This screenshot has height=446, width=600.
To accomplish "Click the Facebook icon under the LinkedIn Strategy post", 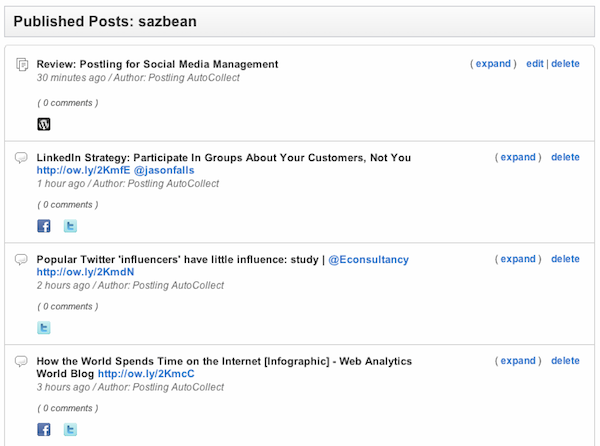I will tap(44, 227).
